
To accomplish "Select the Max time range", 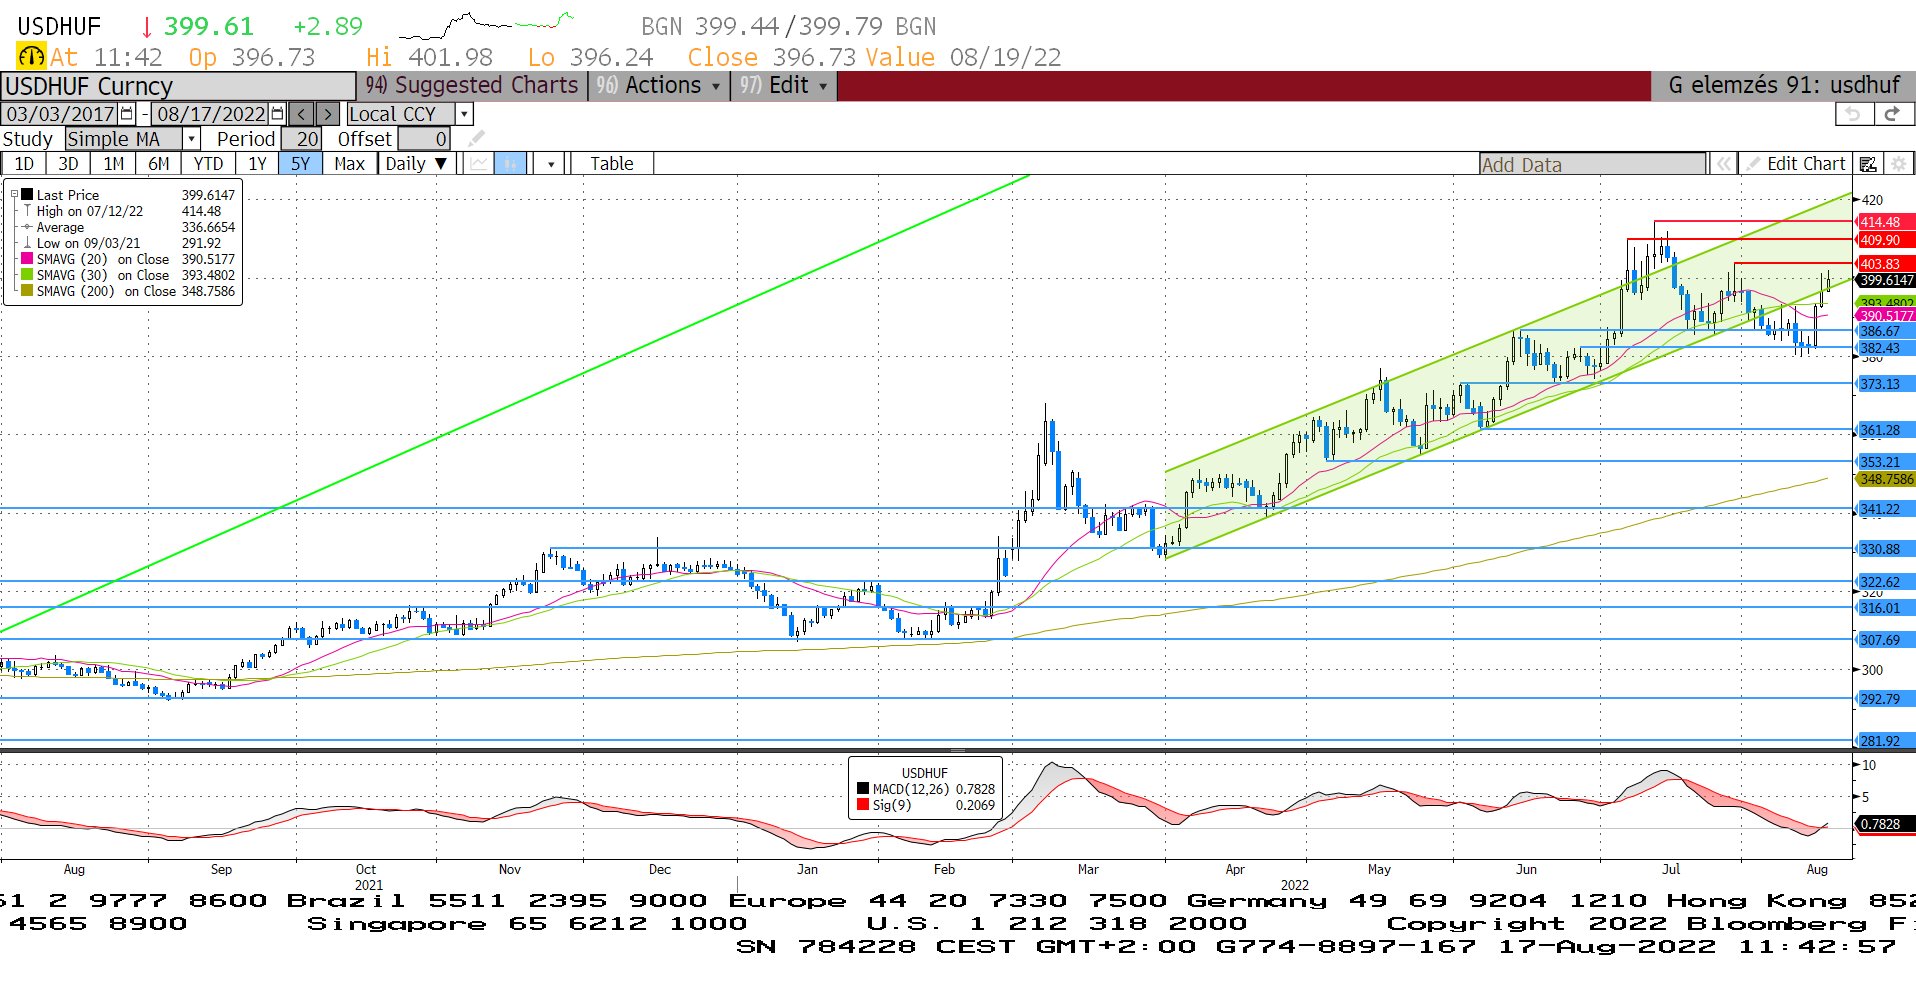I will click(x=350, y=164).
